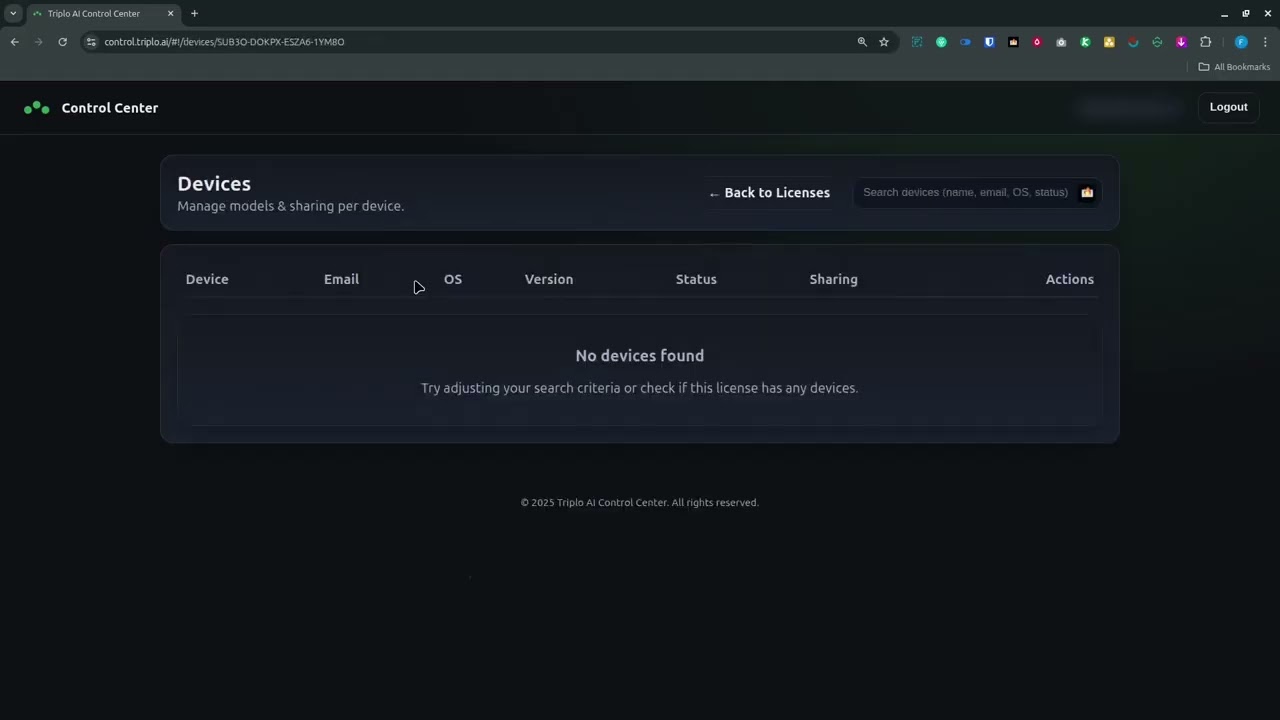Log out using the Logout button
This screenshot has width=1280, height=720.
pos(1229,107)
